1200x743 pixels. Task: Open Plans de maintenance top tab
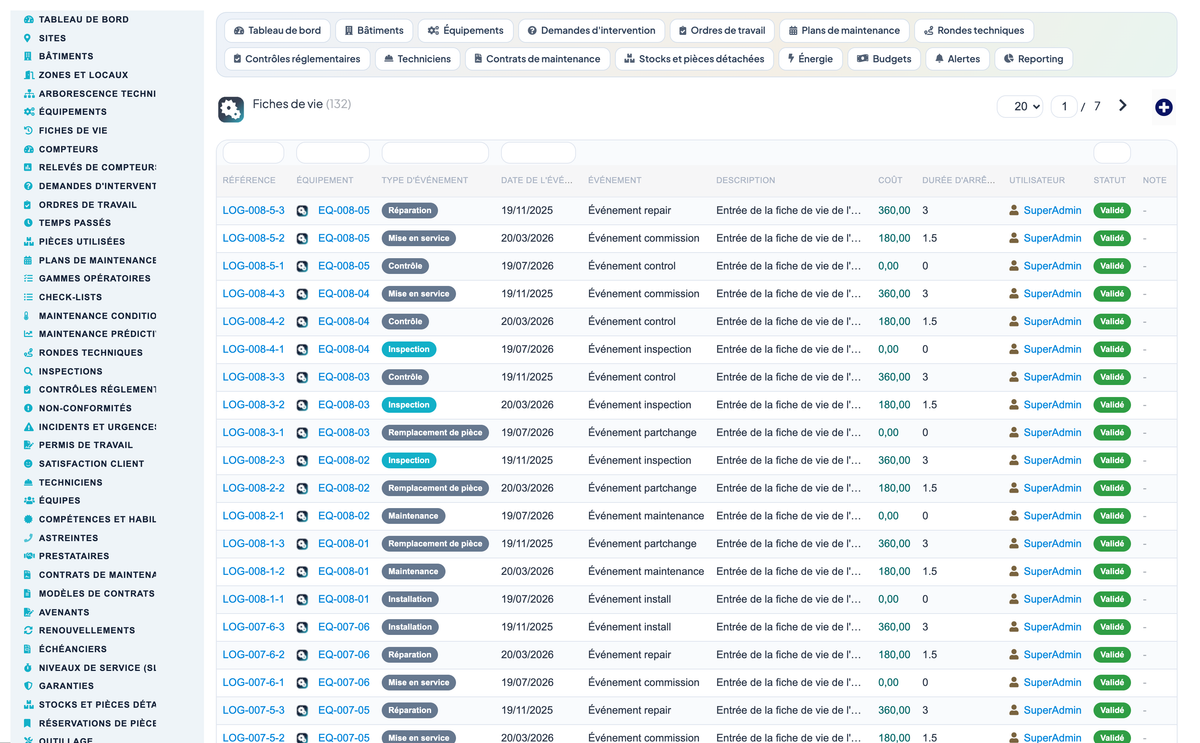click(x=844, y=31)
